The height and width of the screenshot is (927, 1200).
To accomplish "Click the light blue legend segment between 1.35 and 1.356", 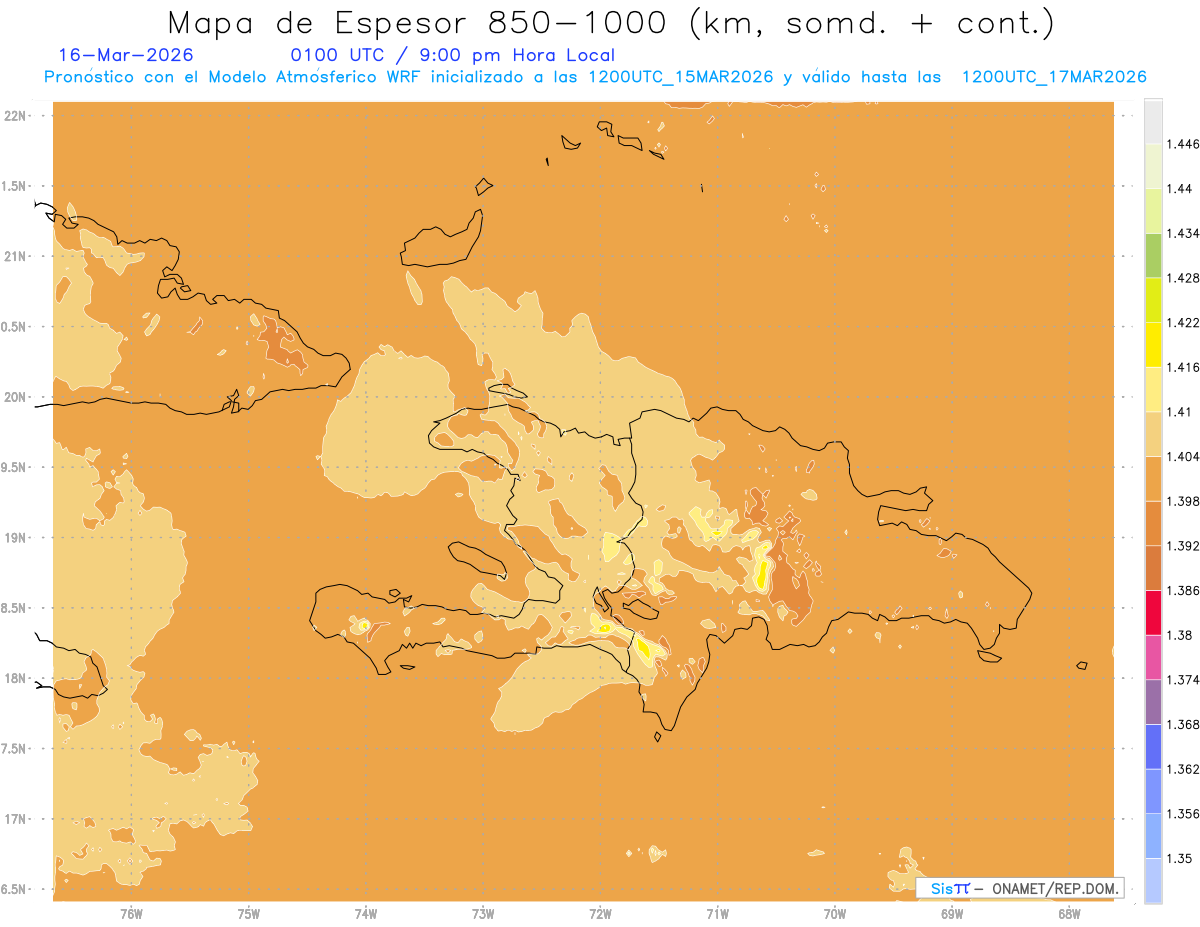I will (x=1153, y=836).
